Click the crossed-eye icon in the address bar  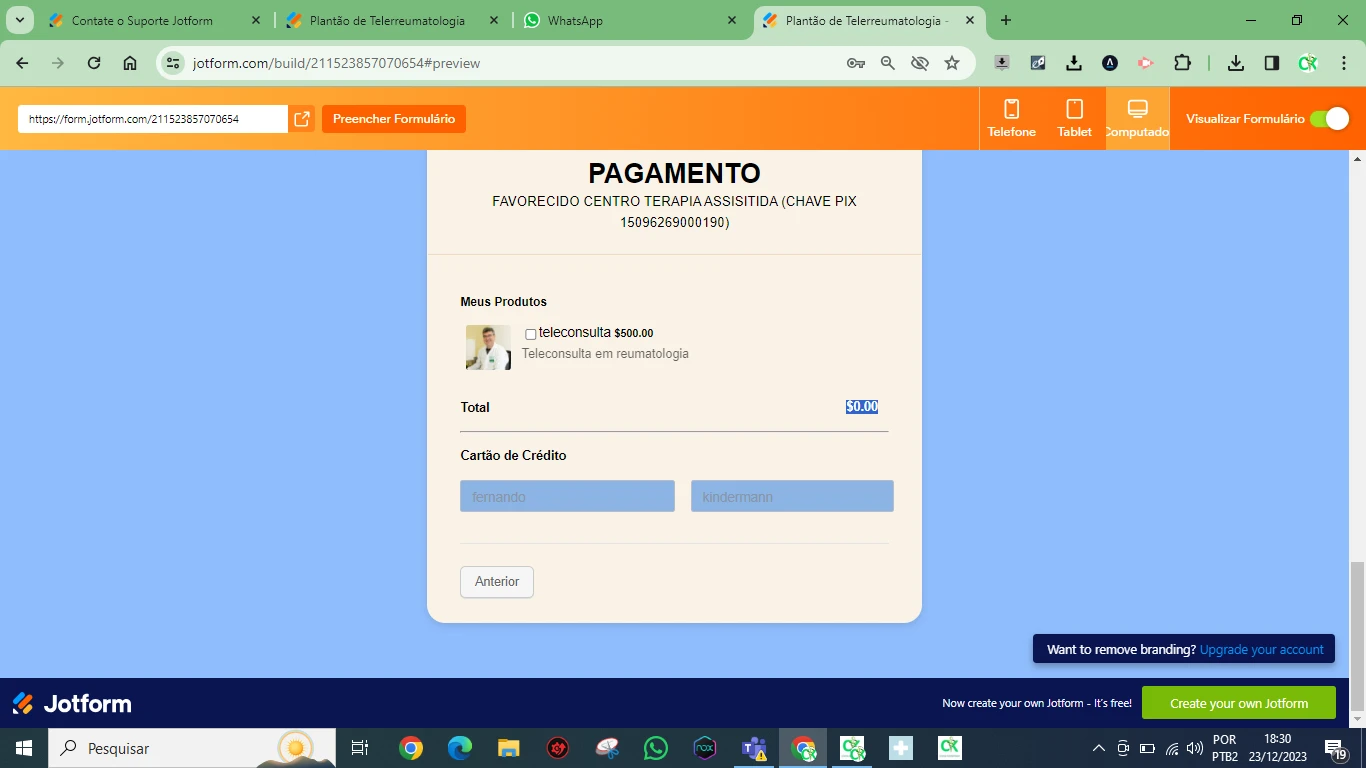coord(919,62)
